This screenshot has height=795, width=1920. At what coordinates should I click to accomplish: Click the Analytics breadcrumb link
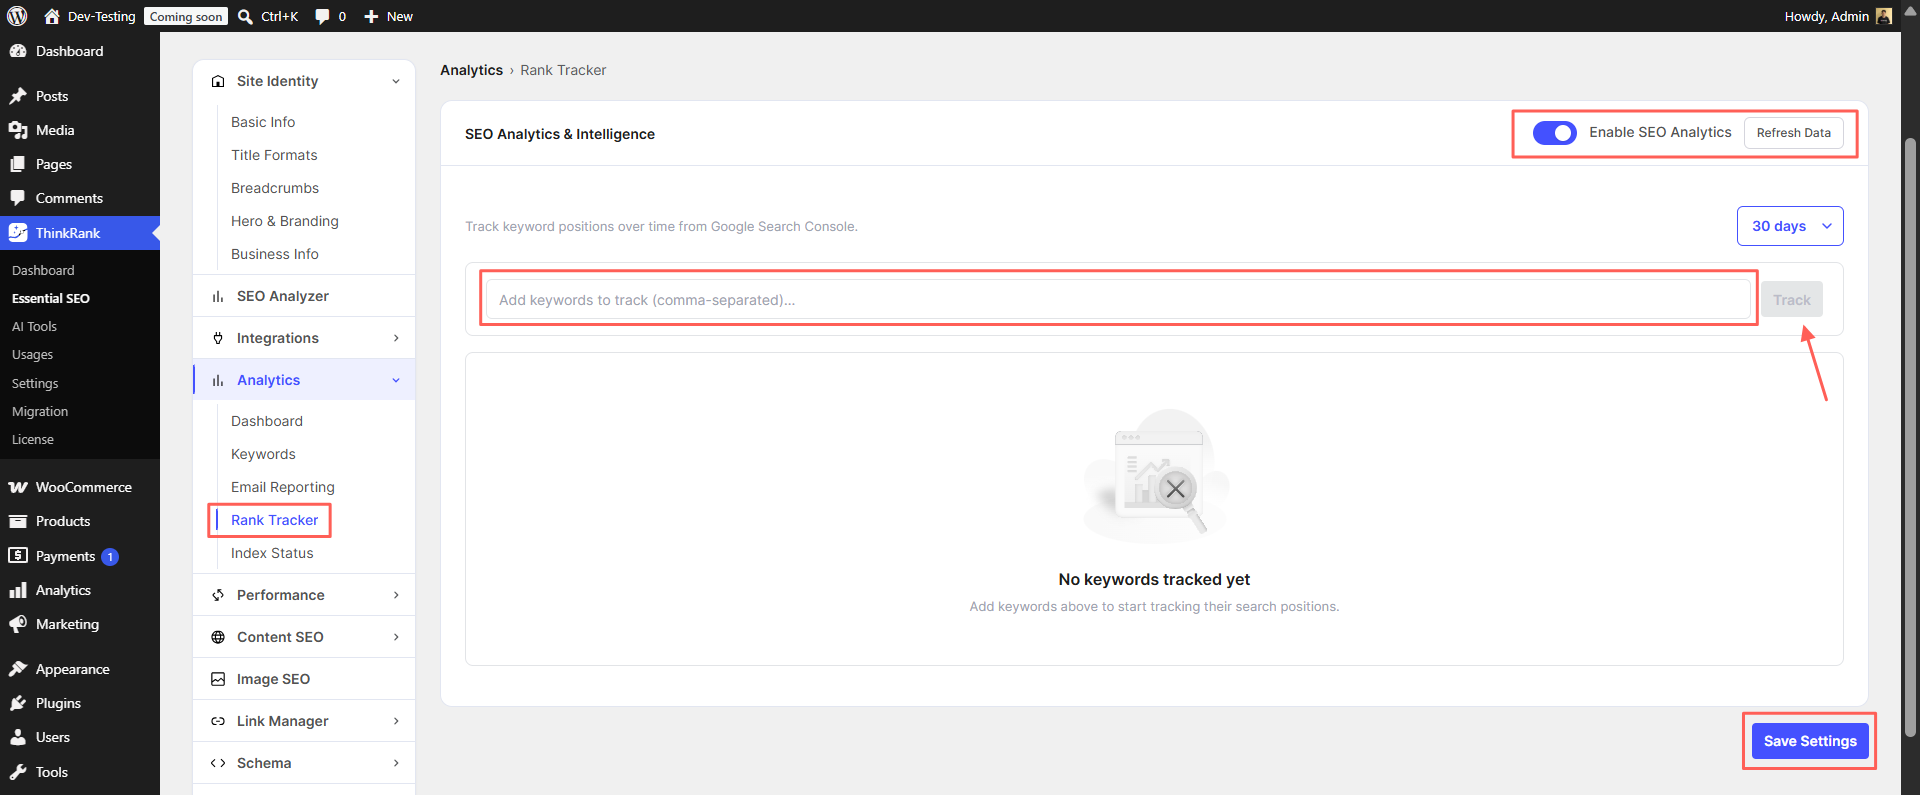pyautogui.click(x=472, y=70)
